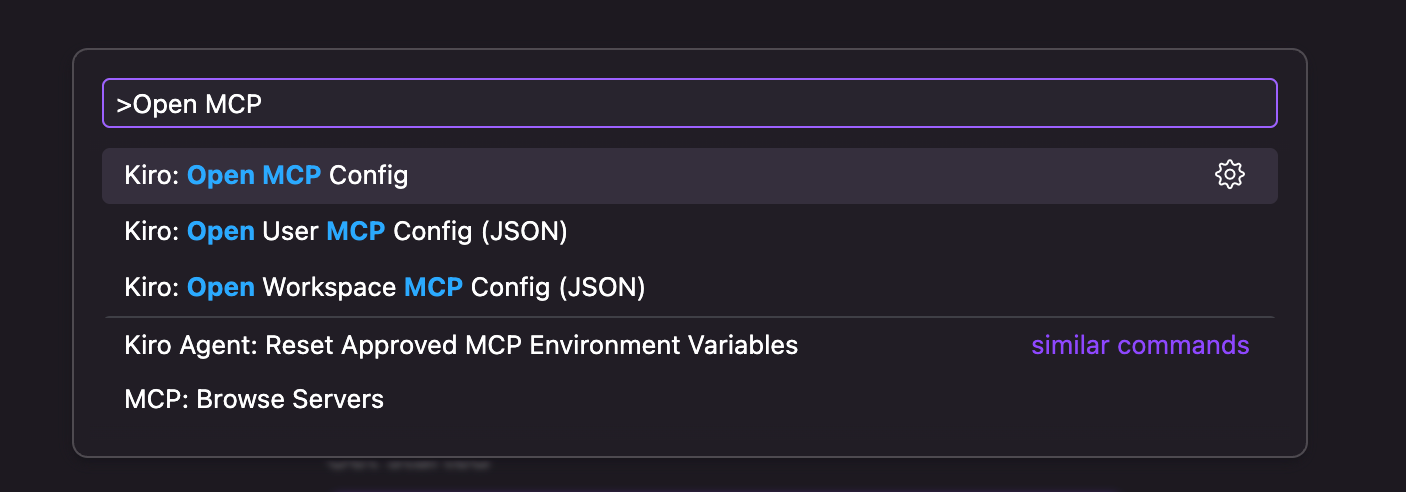Click the gear icon to configure keybinding
The width and height of the screenshot is (1406, 492).
[1229, 175]
